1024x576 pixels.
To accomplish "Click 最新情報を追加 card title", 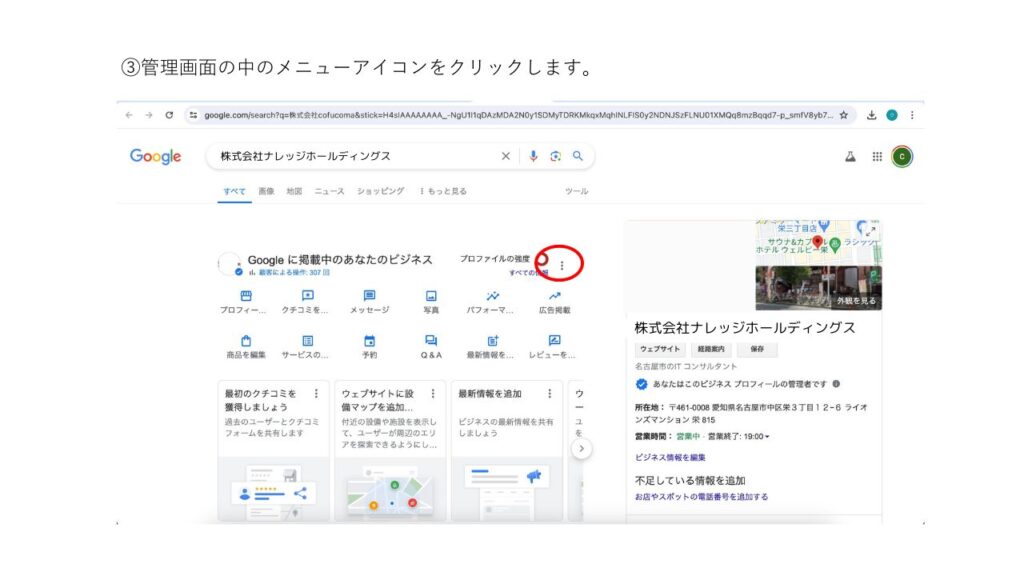I will [490, 394].
